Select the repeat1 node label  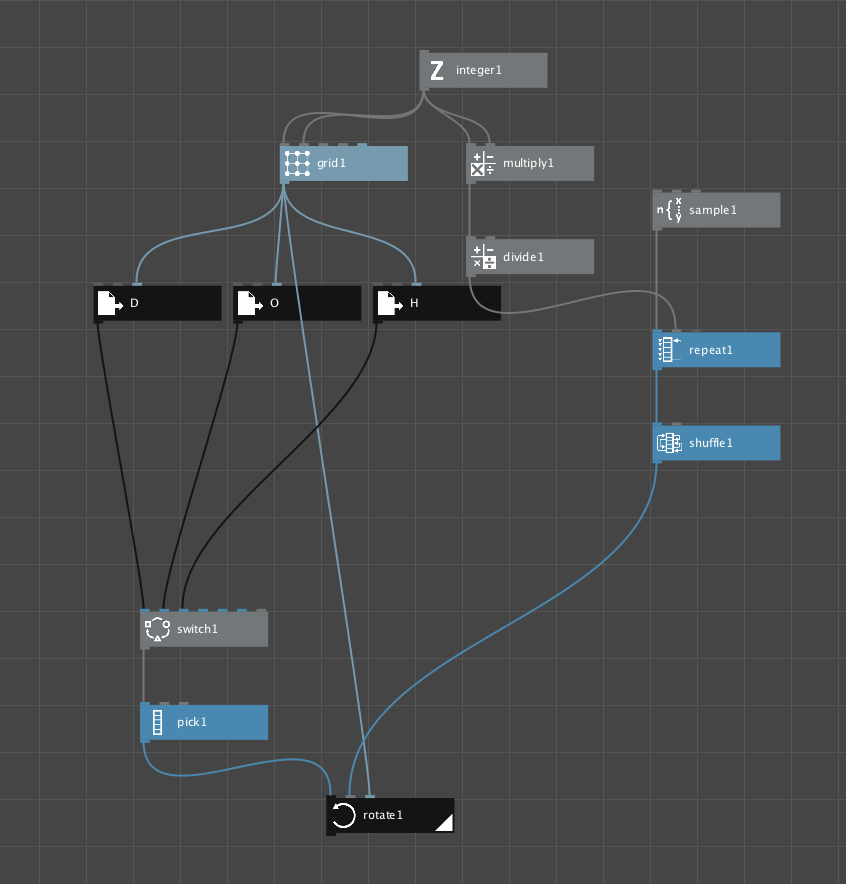[711, 350]
